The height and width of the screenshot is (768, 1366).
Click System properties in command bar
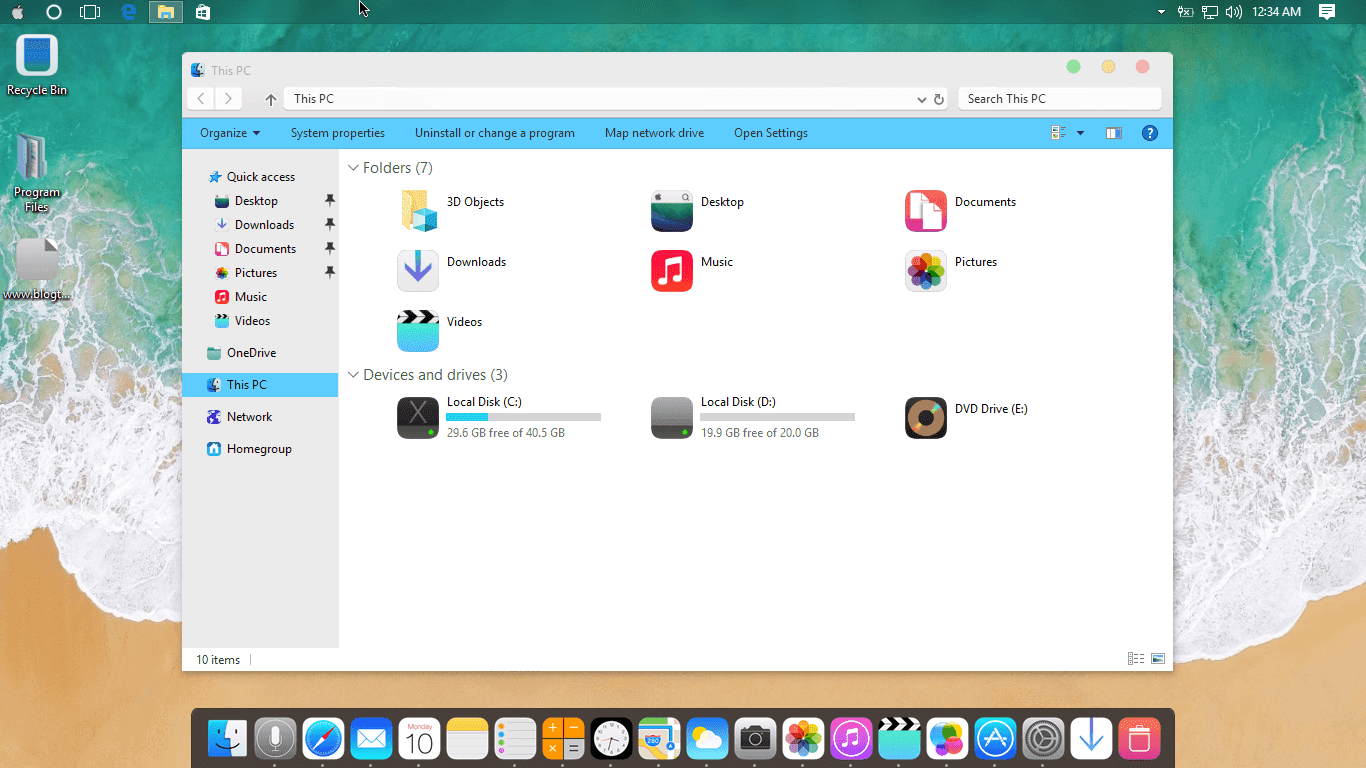click(338, 133)
